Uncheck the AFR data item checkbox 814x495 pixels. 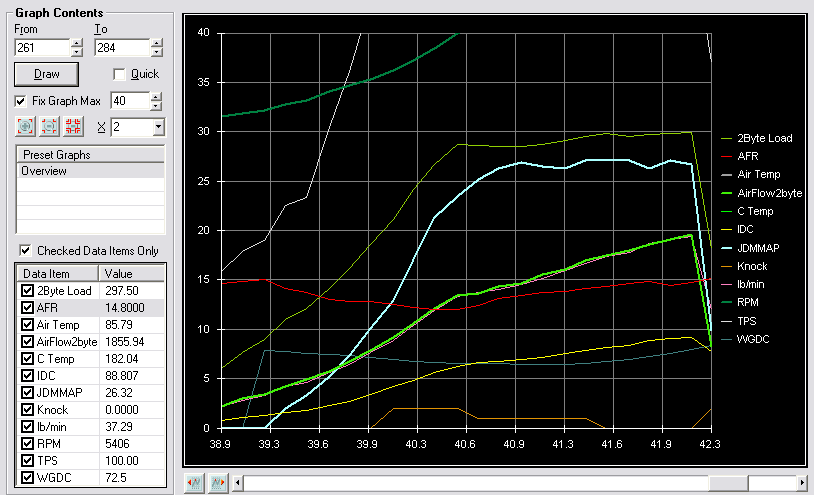pyautogui.click(x=28, y=308)
